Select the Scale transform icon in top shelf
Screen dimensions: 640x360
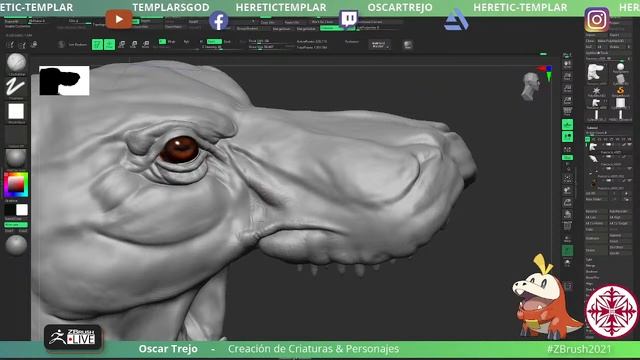134,44
